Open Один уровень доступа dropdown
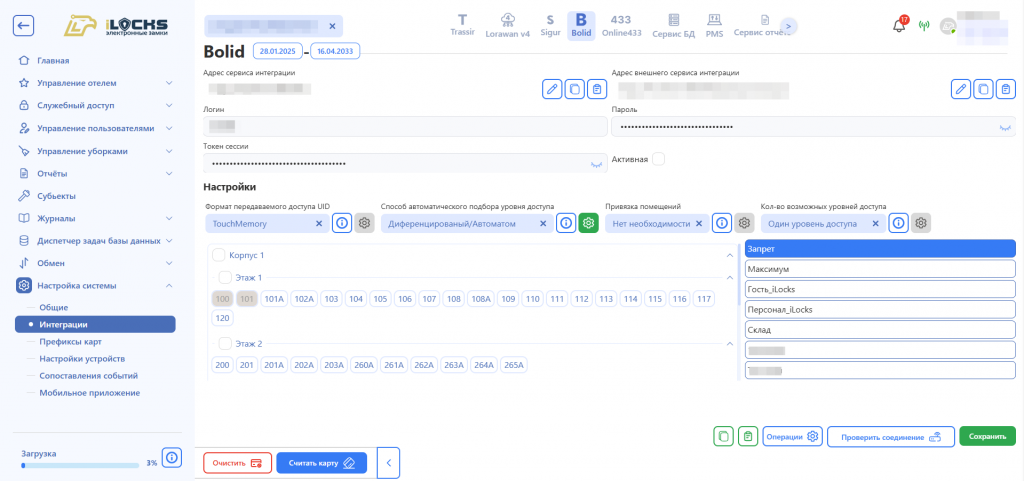The width and height of the screenshot is (1024, 481). tap(824, 223)
